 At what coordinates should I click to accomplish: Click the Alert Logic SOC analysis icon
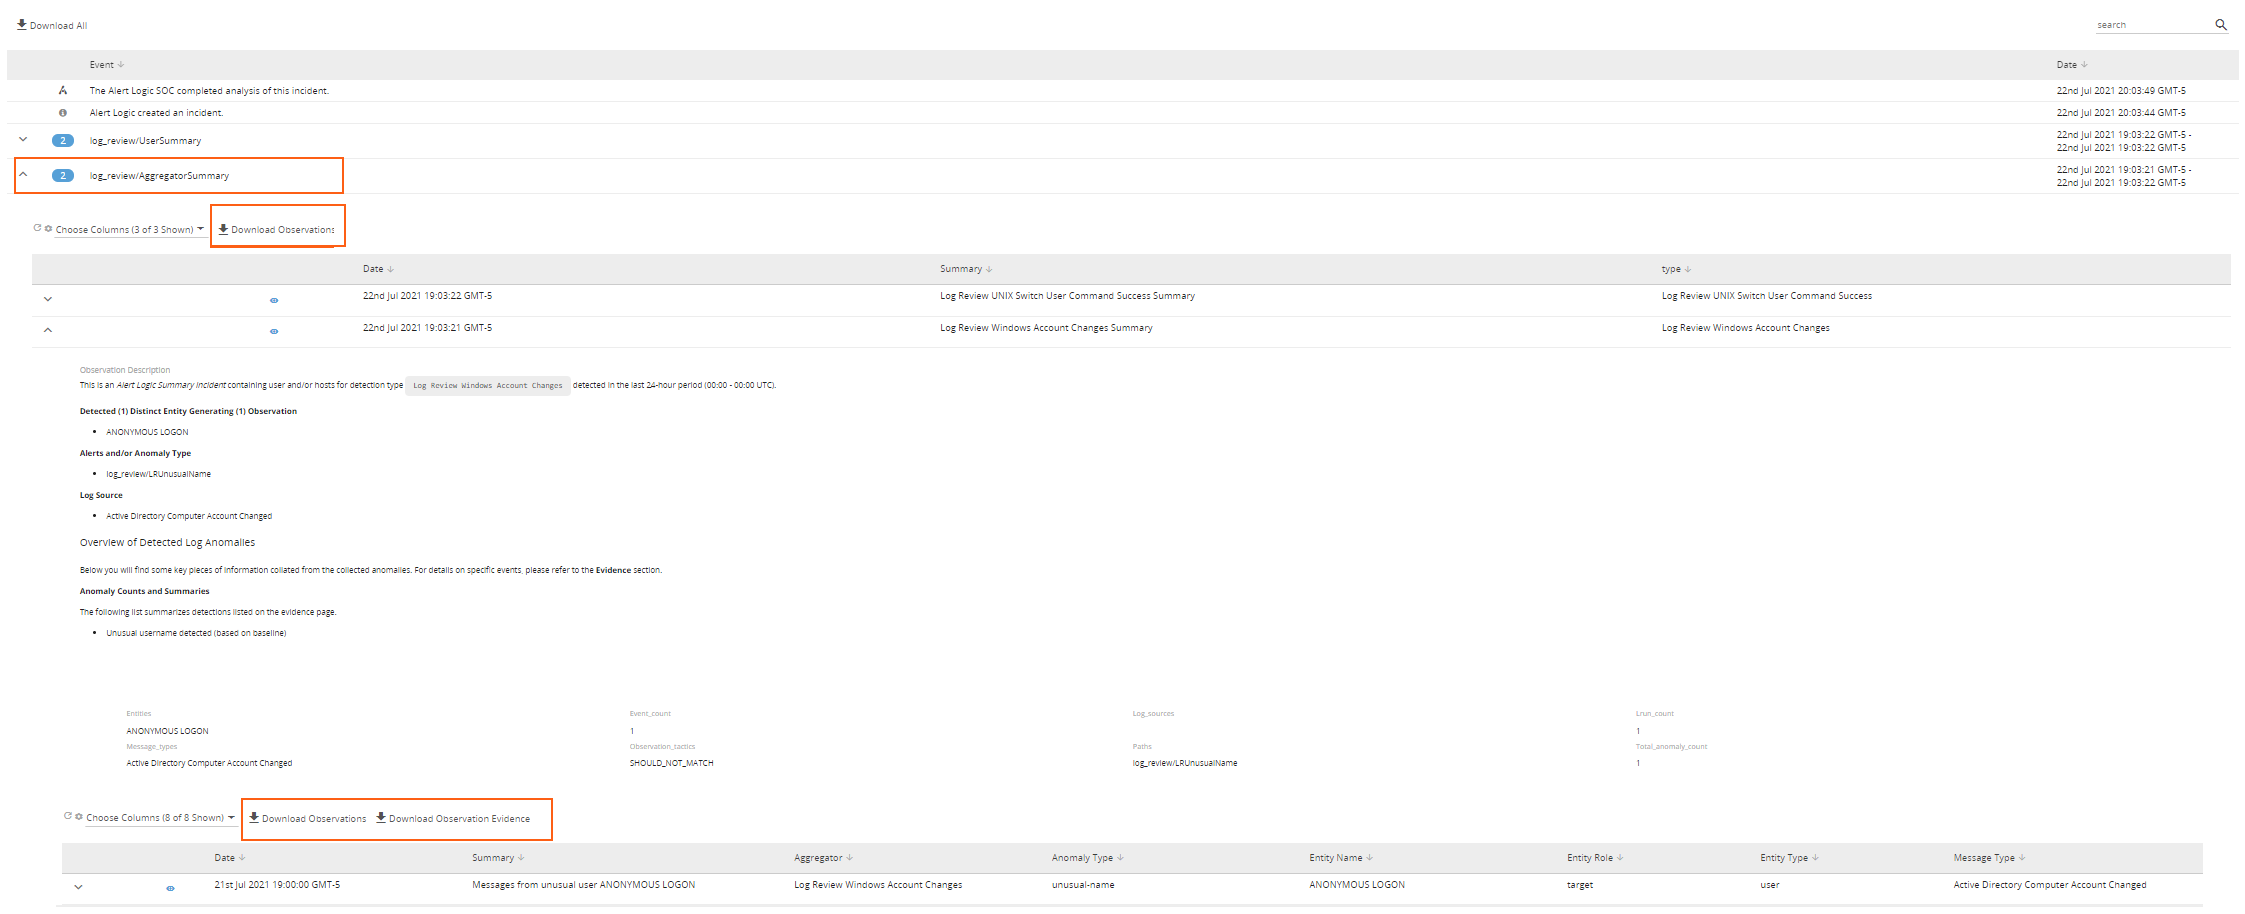click(63, 91)
